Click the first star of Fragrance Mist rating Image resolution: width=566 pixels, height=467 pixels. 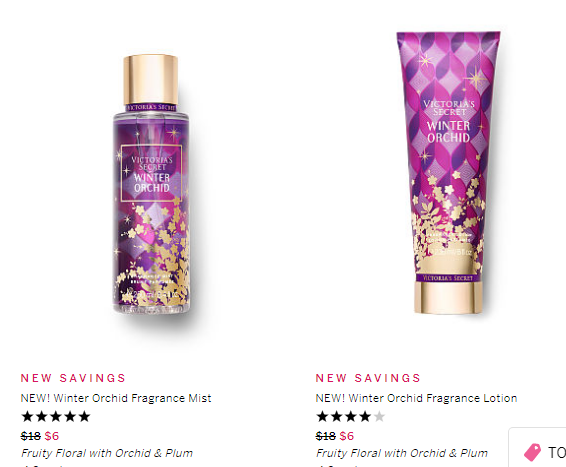click(x=27, y=416)
